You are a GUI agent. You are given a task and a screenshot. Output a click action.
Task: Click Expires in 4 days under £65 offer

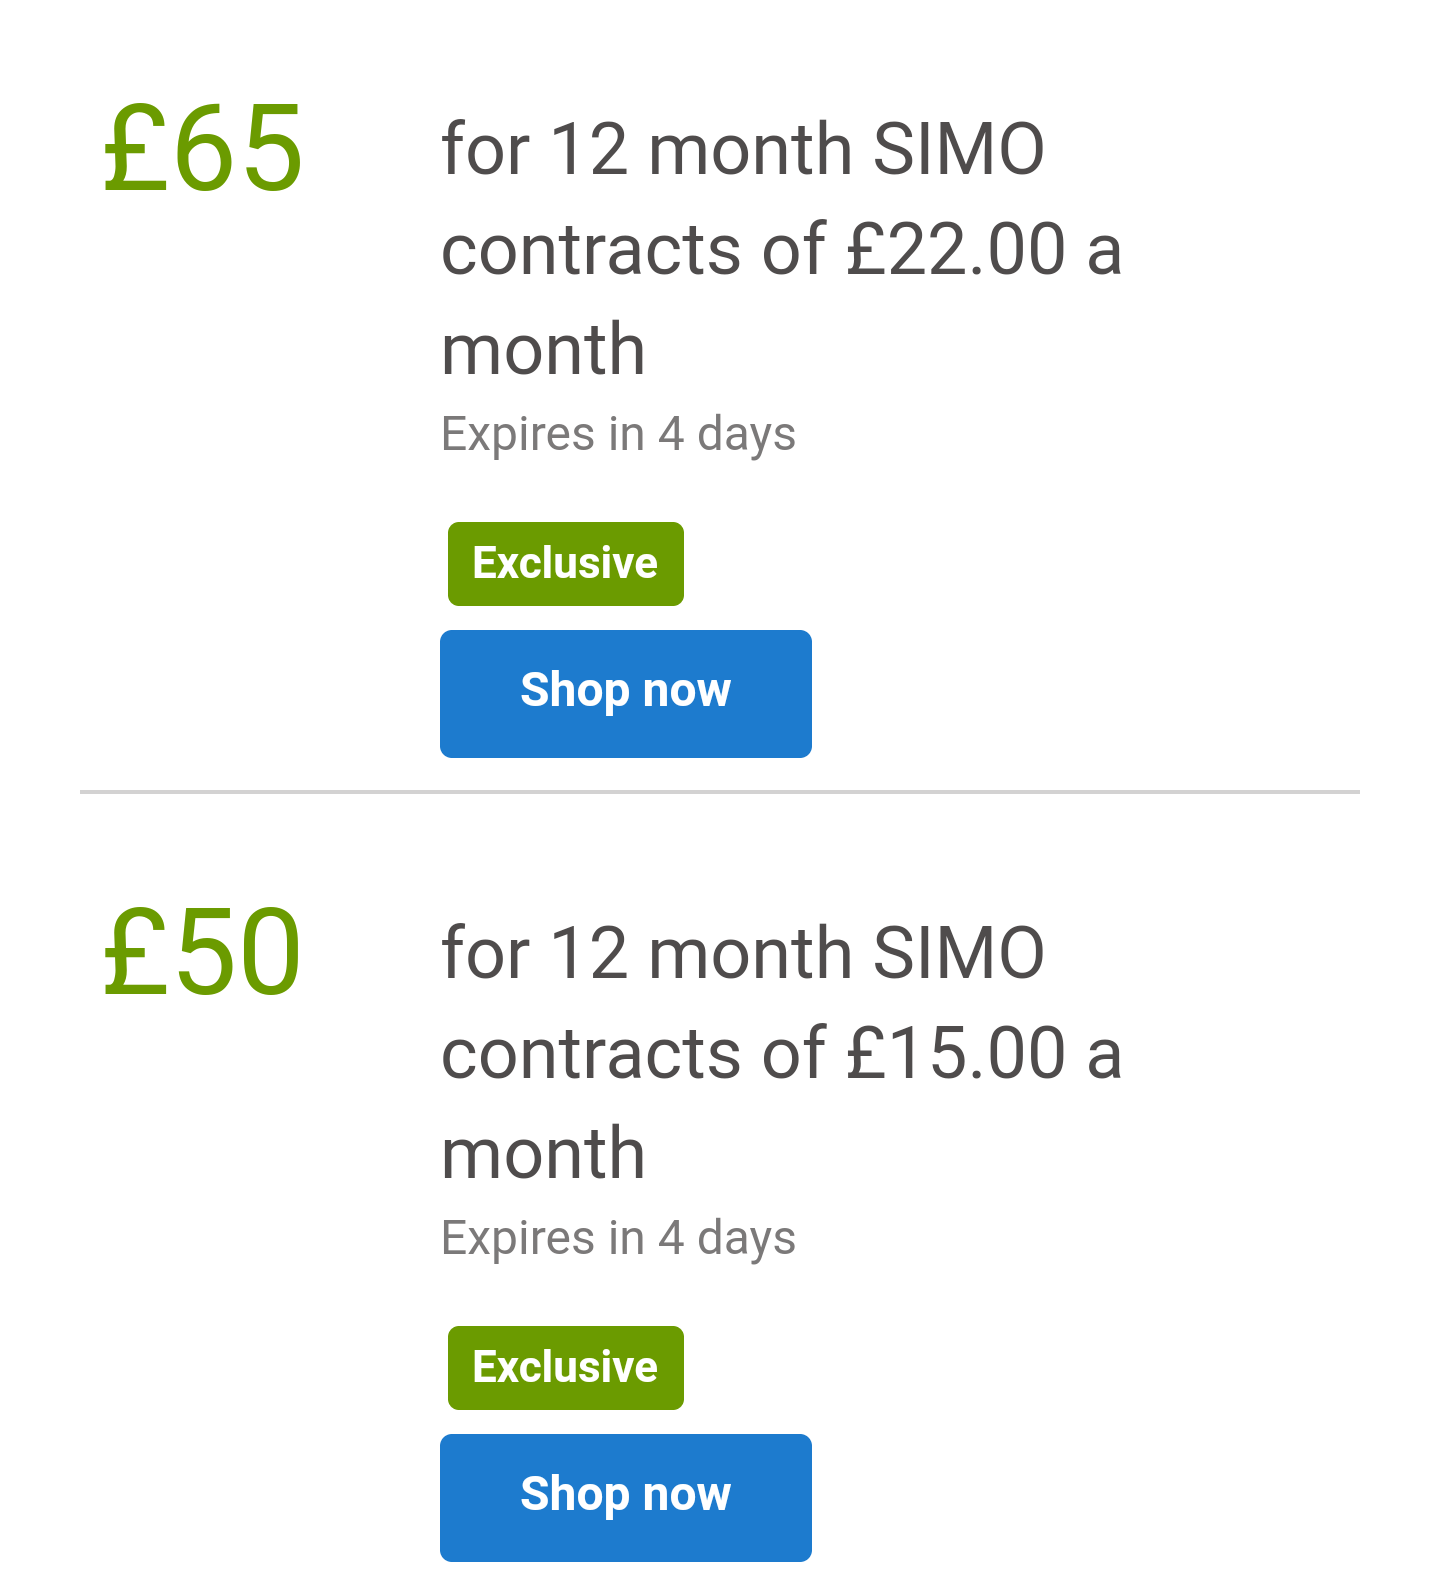pyautogui.click(x=618, y=434)
